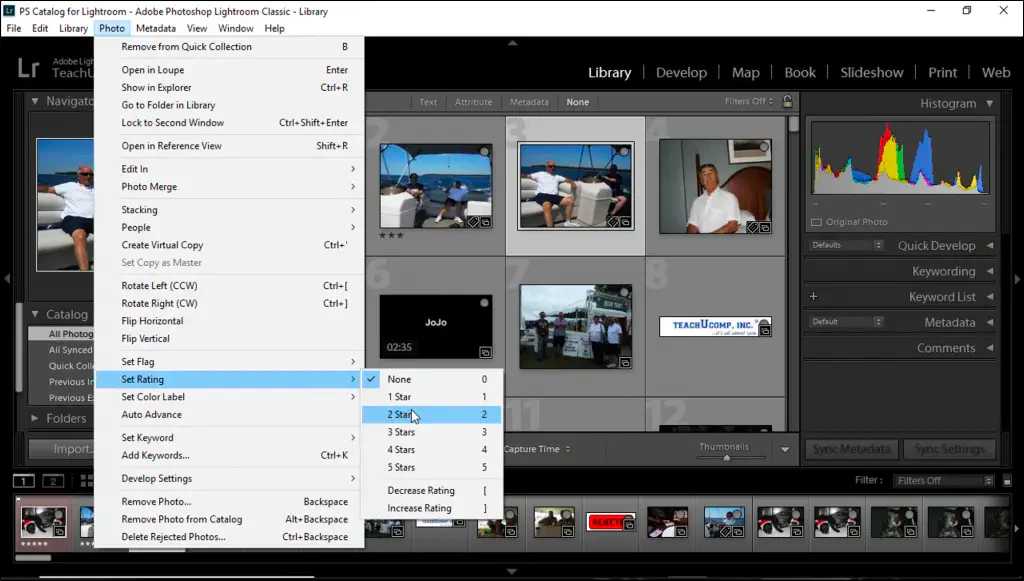Image resolution: width=1024 pixels, height=581 pixels.
Task: Click the Sync Settings button
Action: pyautogui.click(x=948, y=449)
